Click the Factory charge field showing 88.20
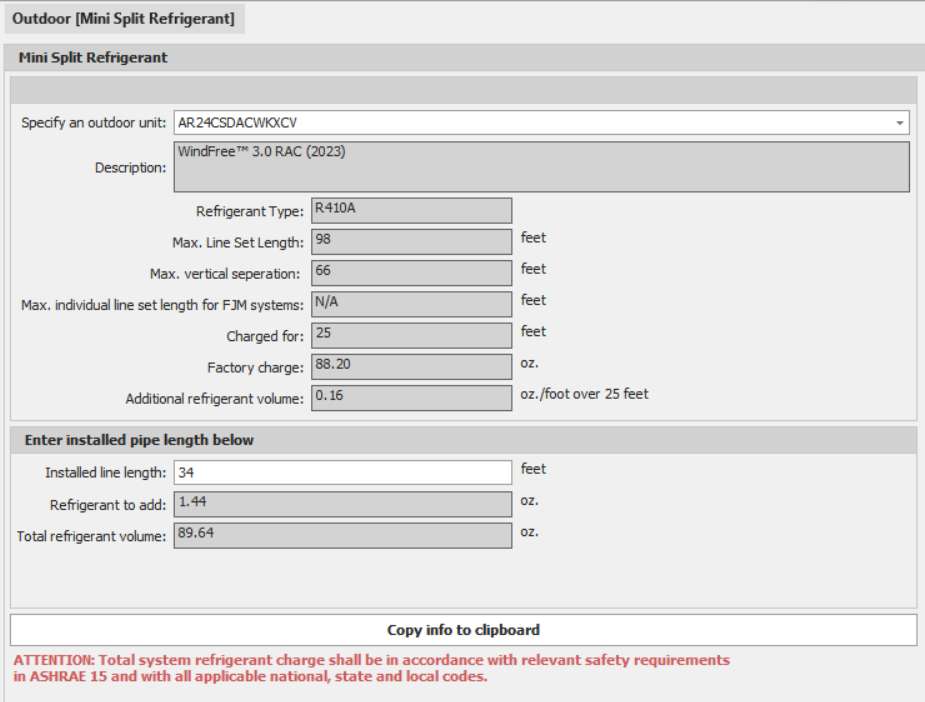The image size is (925, 702). click(411, 366)
